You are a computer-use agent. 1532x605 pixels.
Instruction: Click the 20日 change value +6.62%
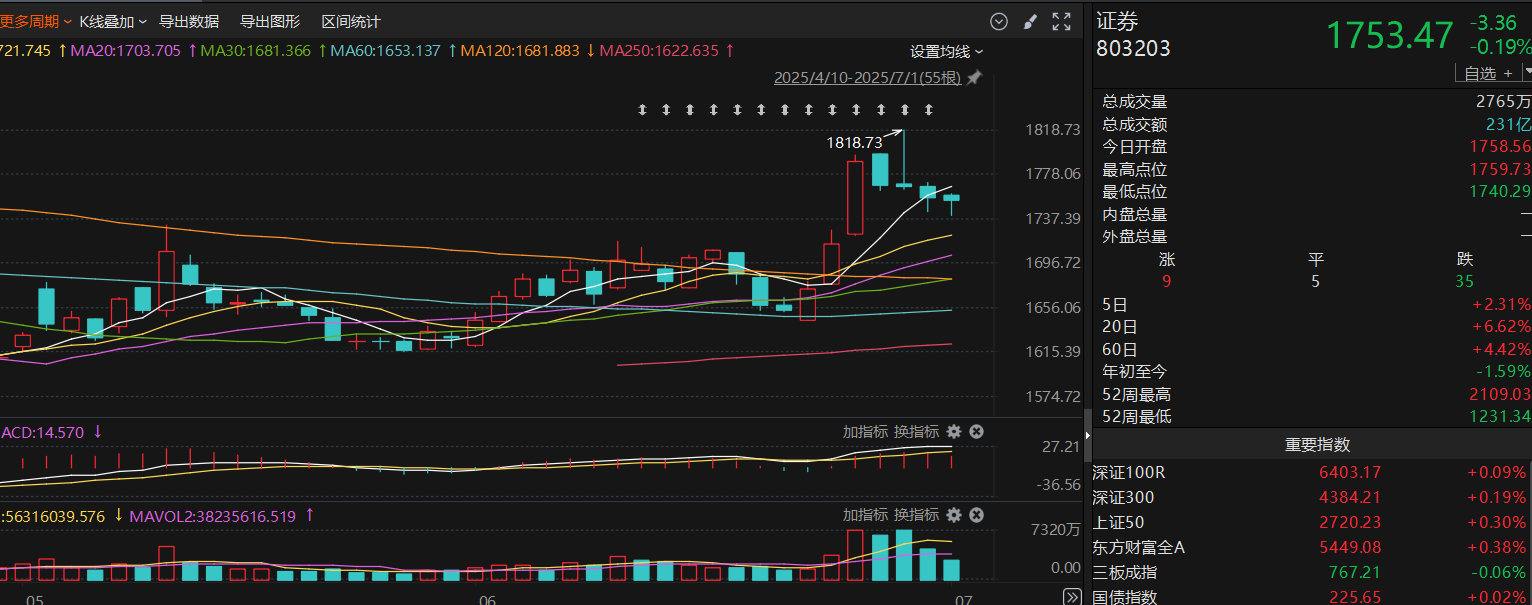click(x=1501, y=327)
